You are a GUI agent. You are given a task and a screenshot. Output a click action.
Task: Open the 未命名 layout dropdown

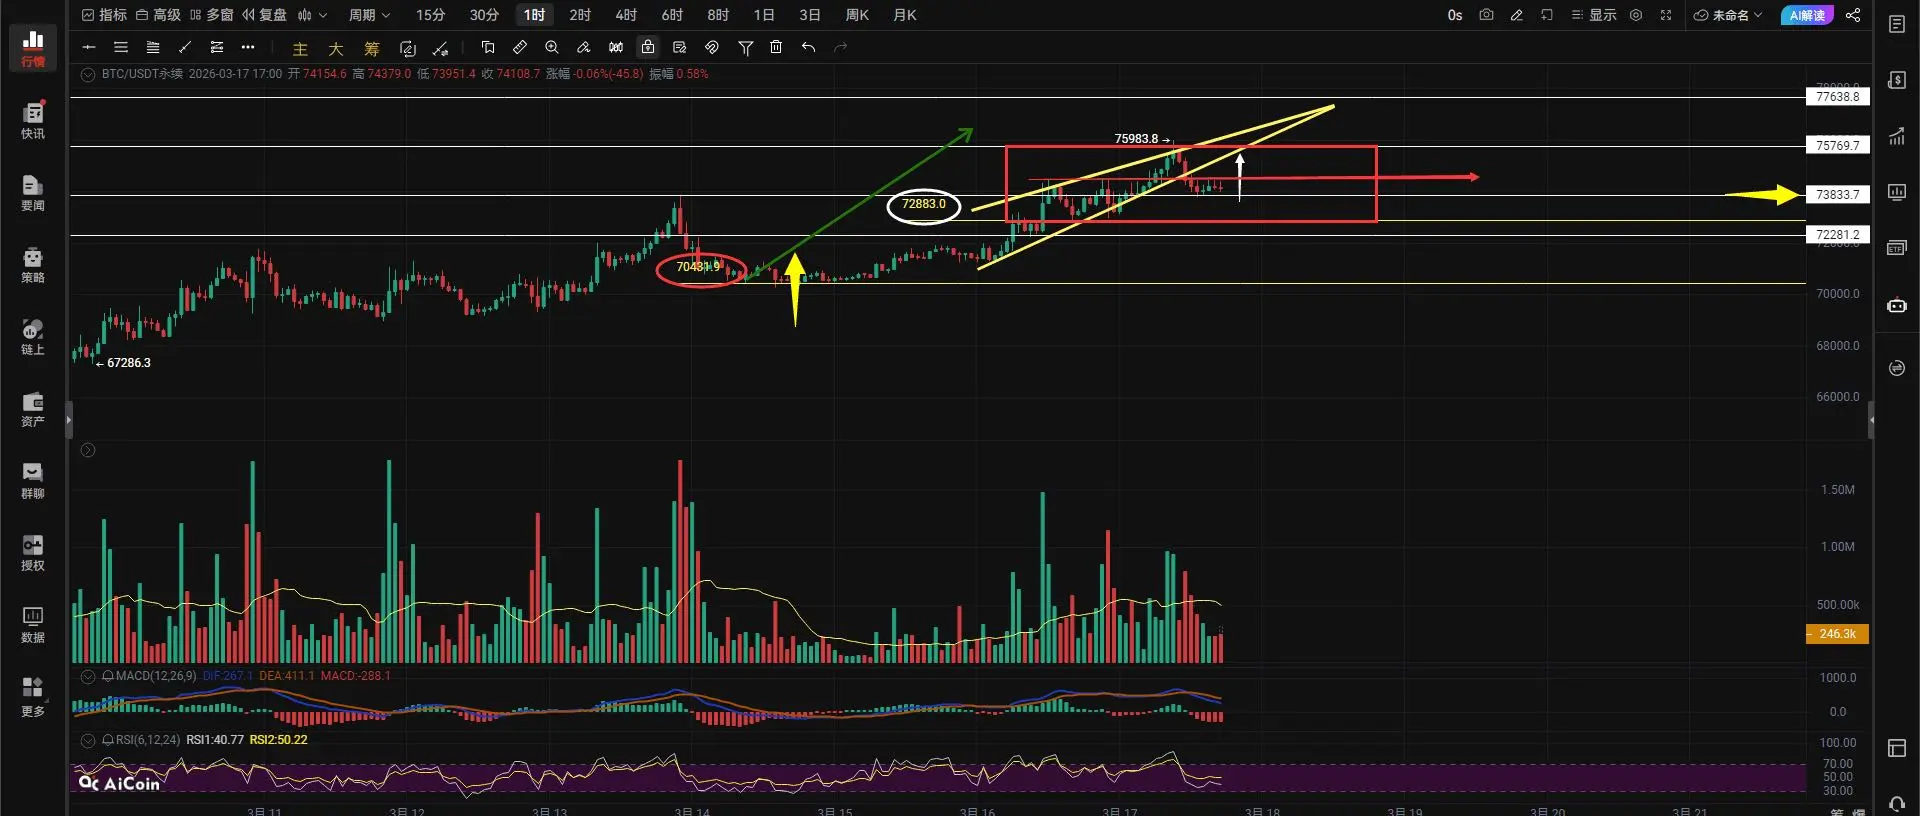[1728, 15]
